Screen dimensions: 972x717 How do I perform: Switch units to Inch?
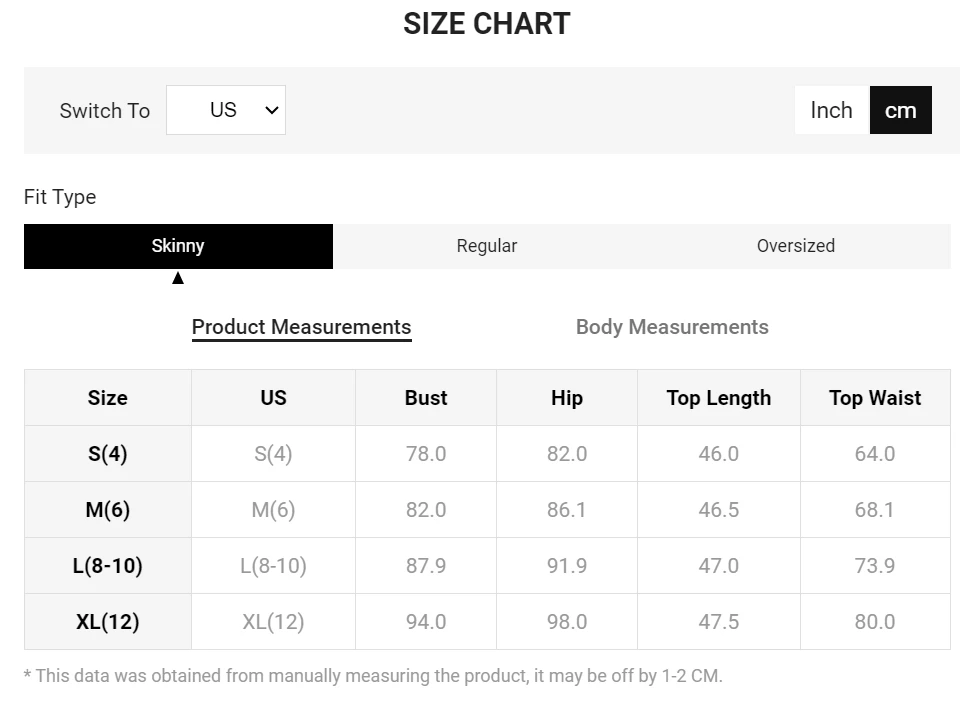(x=831, y=110)
